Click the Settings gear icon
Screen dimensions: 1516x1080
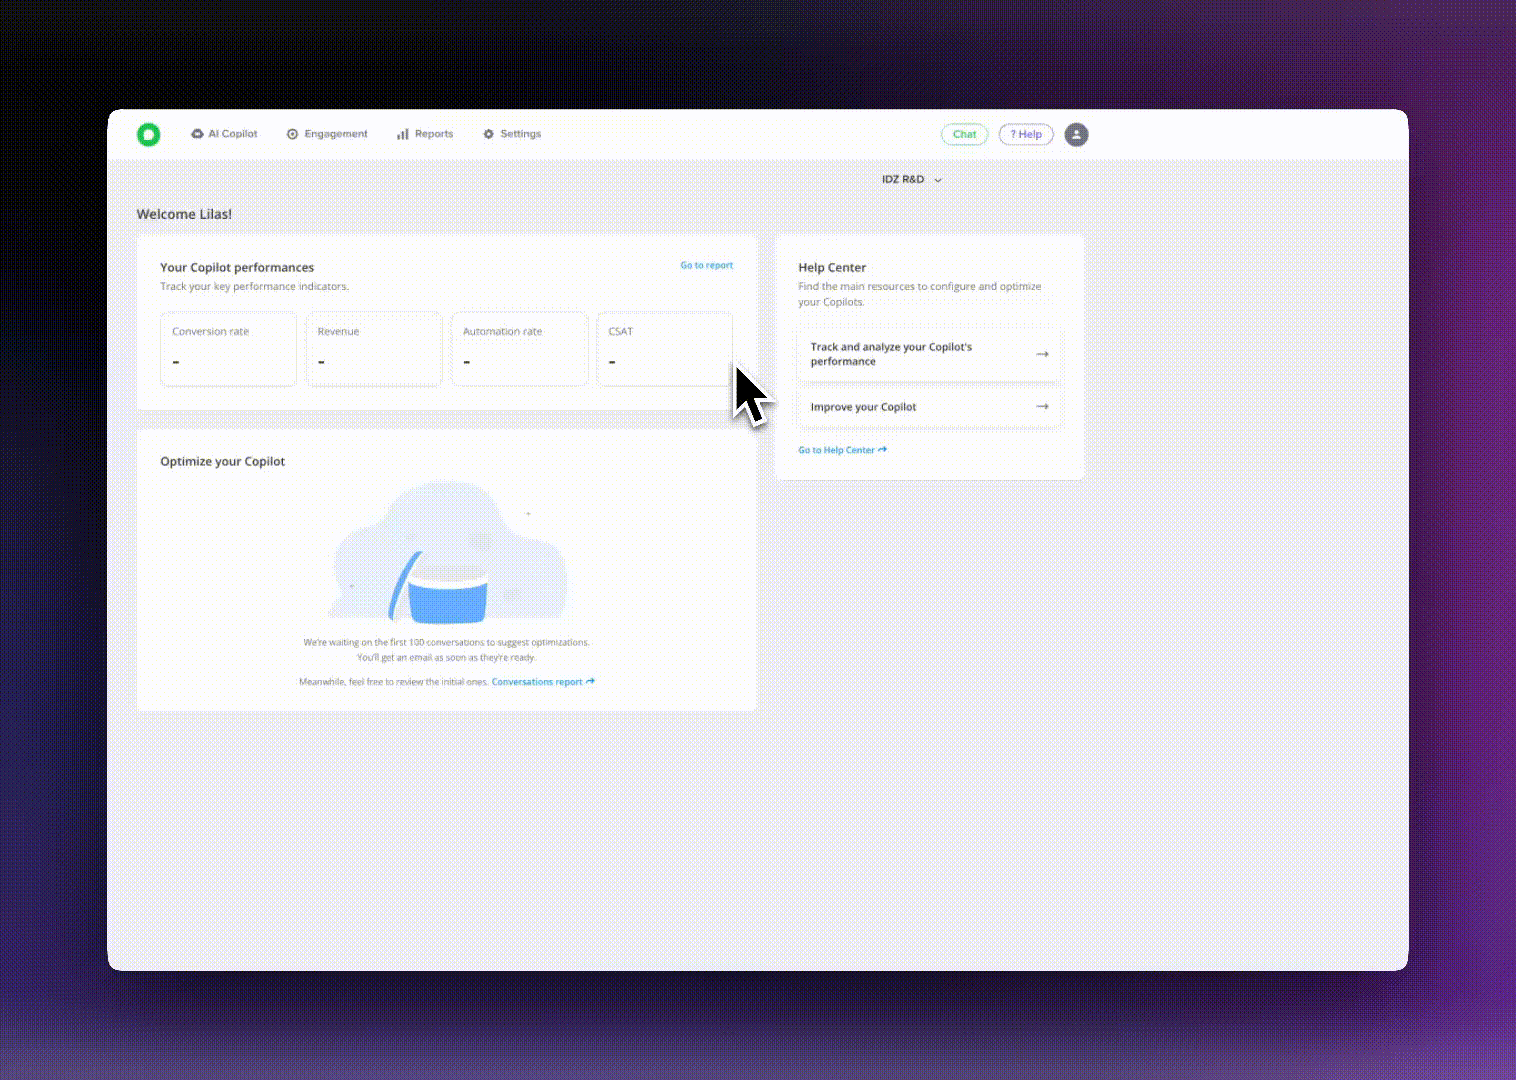point(488,134)
